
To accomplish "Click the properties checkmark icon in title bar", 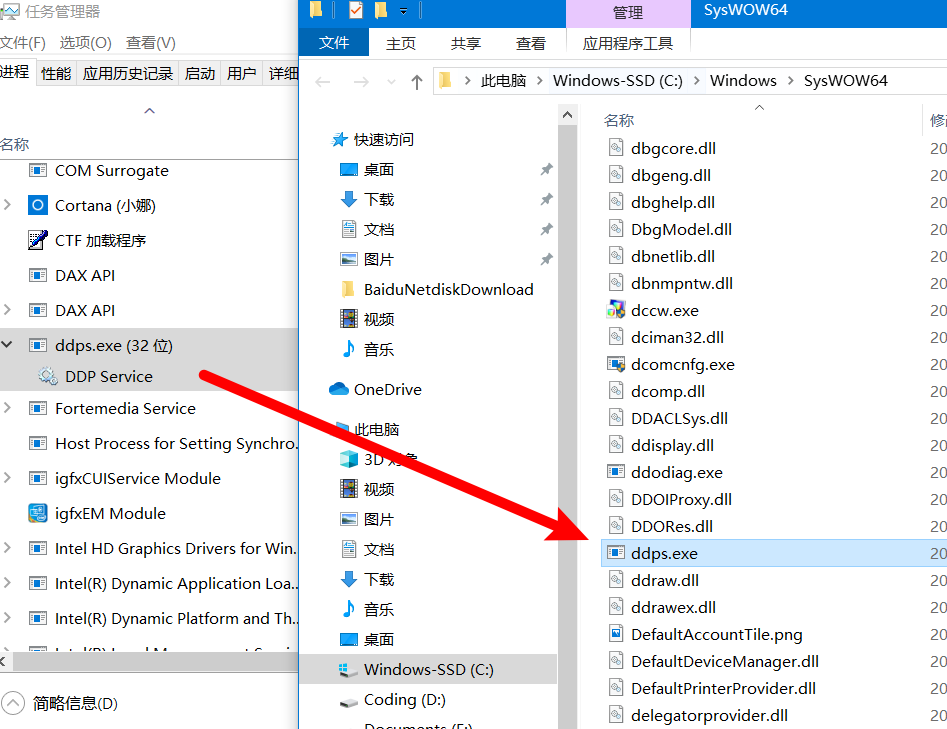I will click(356, 10).
